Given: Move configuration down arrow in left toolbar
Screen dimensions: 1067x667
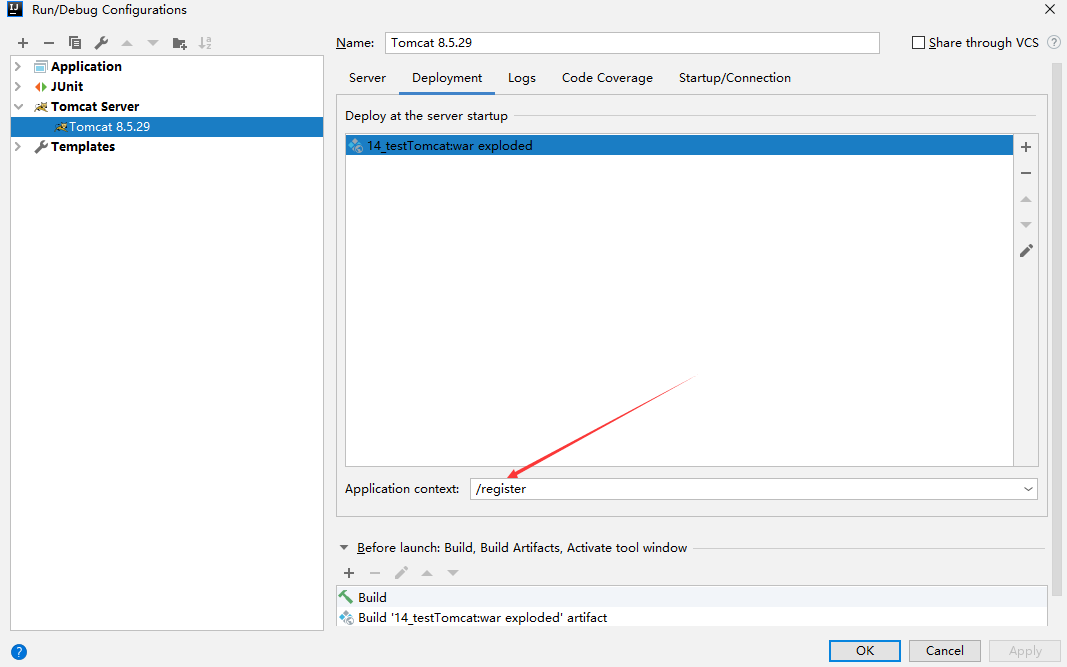Looking at the screenshot, I should [x=153, y=43].
